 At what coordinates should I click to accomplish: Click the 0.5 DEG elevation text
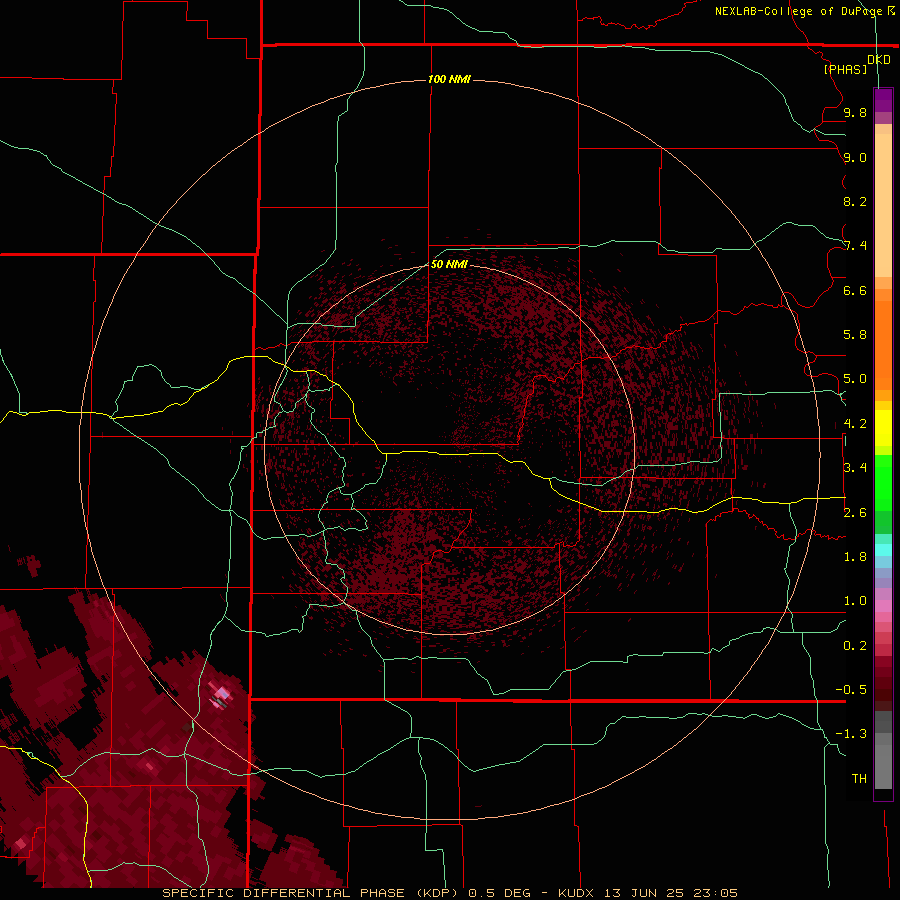point(497,893)
